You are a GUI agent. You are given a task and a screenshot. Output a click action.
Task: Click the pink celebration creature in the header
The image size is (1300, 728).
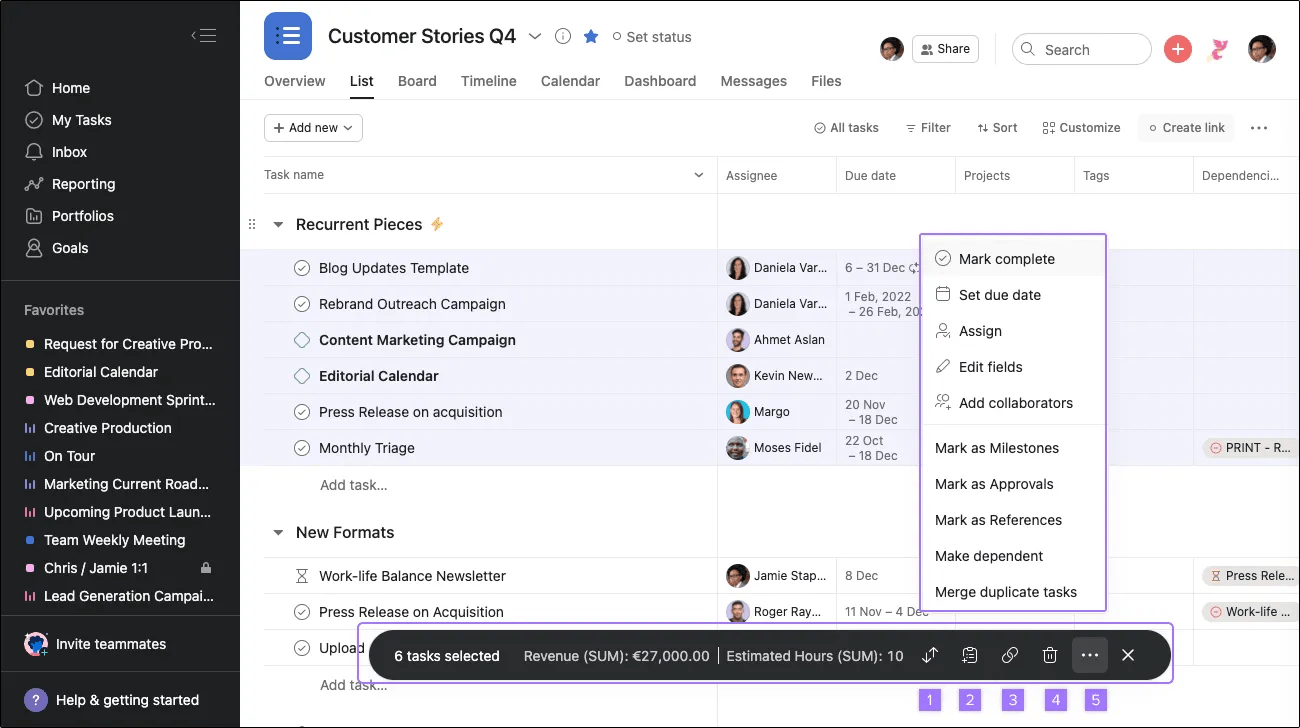coord(1218,48)
